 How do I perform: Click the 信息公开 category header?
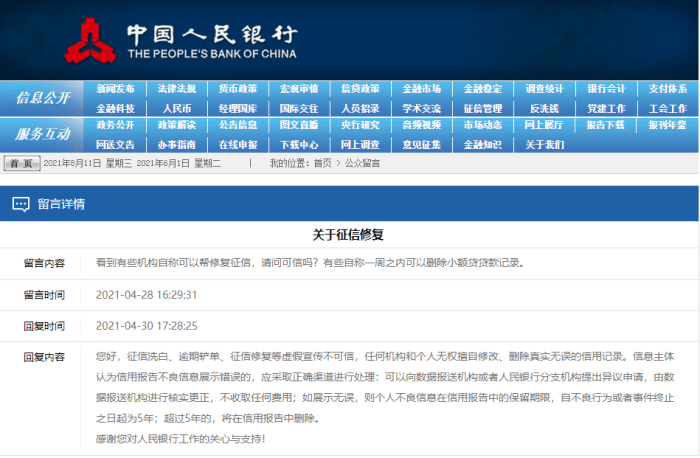[x=43, y=98]
